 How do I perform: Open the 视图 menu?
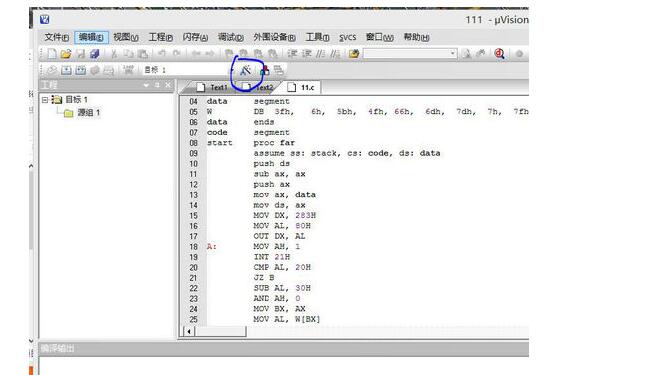126,37
